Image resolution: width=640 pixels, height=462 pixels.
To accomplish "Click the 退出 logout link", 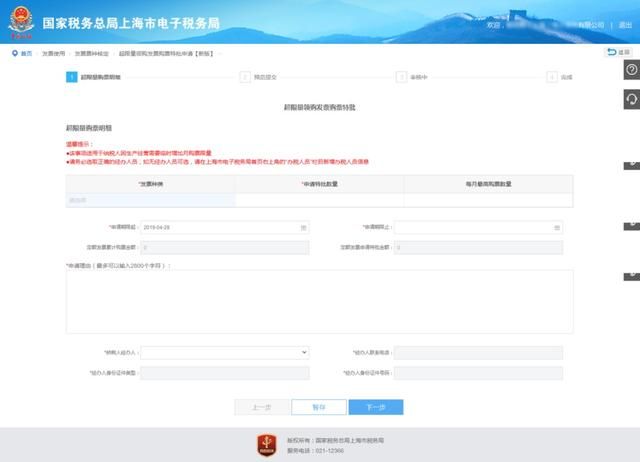I will (x=625, y=25).
